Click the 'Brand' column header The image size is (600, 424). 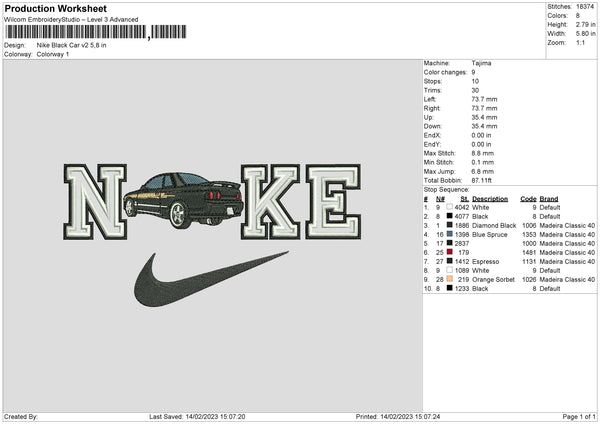tap(549, 199)
